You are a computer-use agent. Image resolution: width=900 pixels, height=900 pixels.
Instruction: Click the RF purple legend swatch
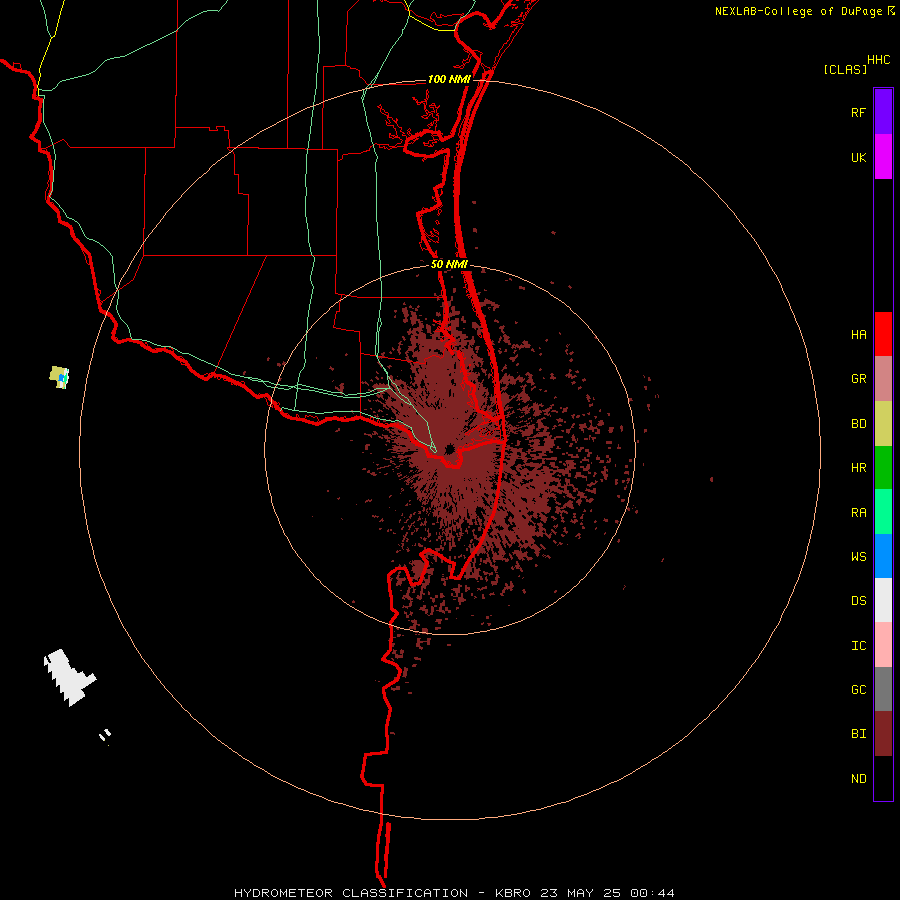coord(883,111)
